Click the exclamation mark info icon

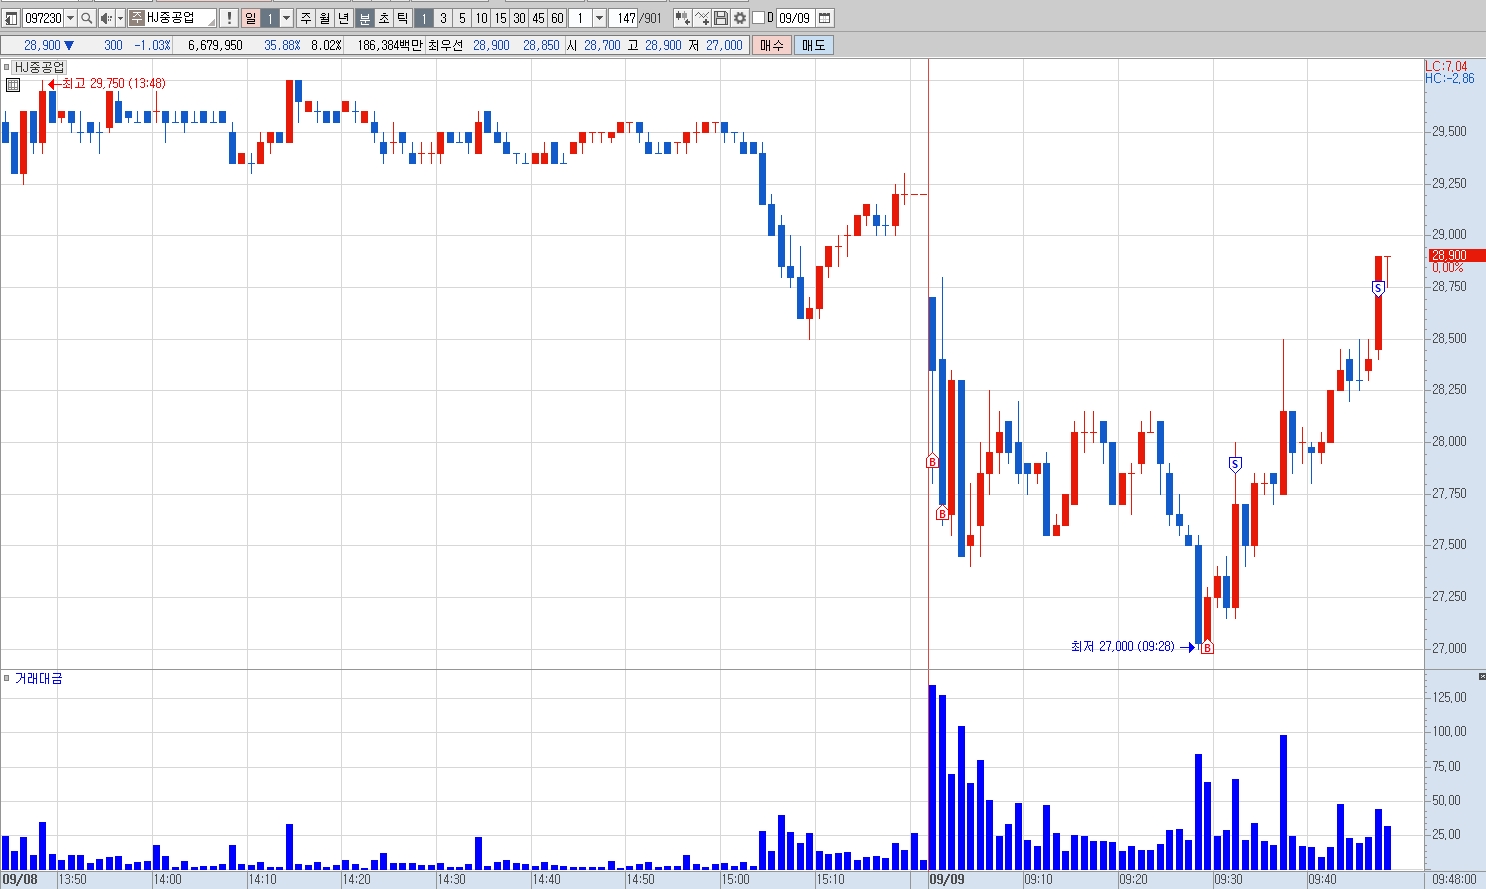tap(229, 18)
